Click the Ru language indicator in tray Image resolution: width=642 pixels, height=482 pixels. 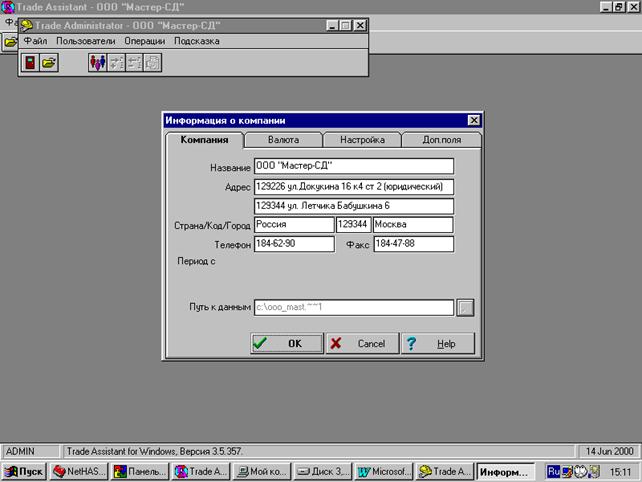(x=553, y=472)
